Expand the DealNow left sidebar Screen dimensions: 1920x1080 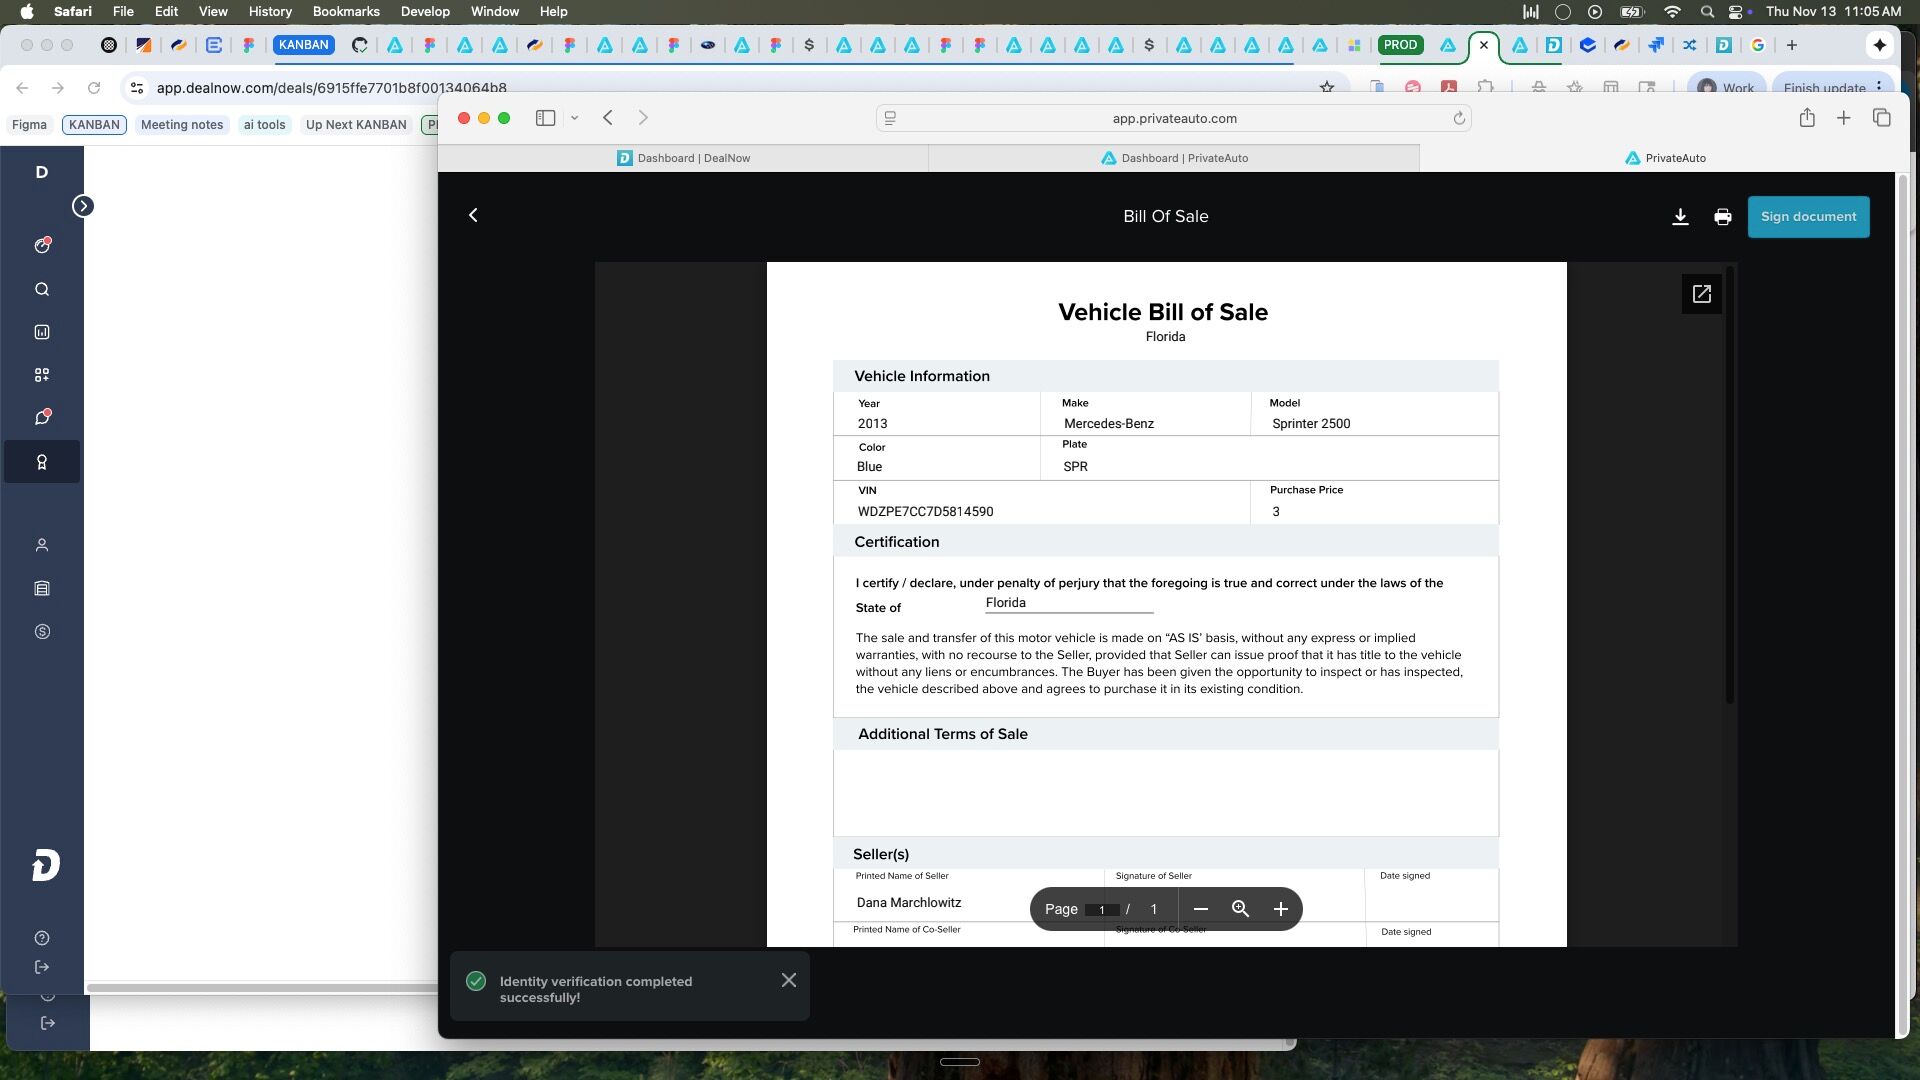[x=83, y=206]
